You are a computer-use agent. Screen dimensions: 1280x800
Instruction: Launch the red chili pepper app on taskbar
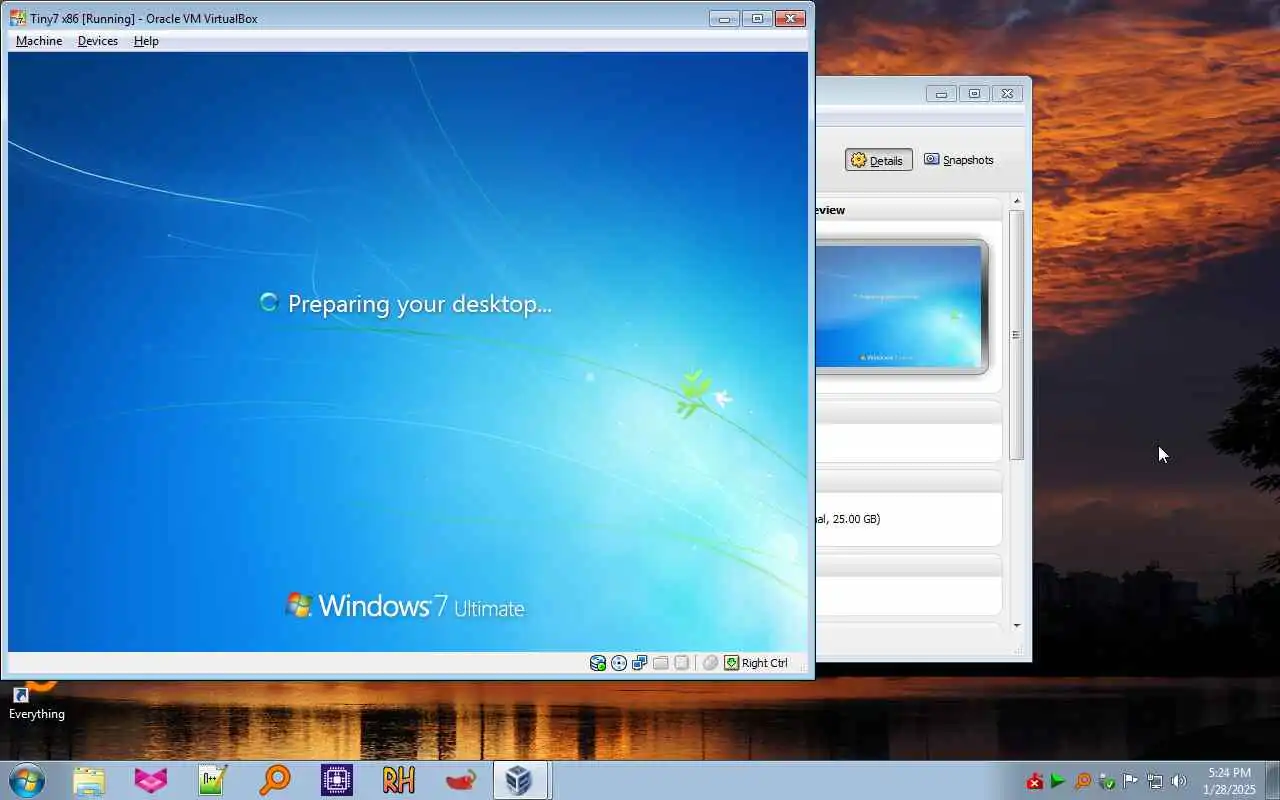point(461,780)
